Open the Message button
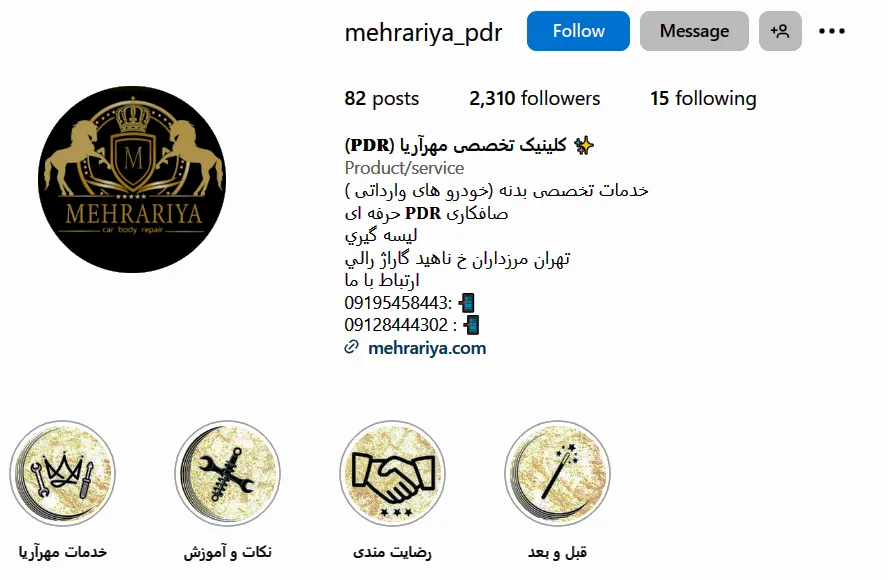Image resolution: width=888 pixels, height=580 pixels. click(694, 31)
